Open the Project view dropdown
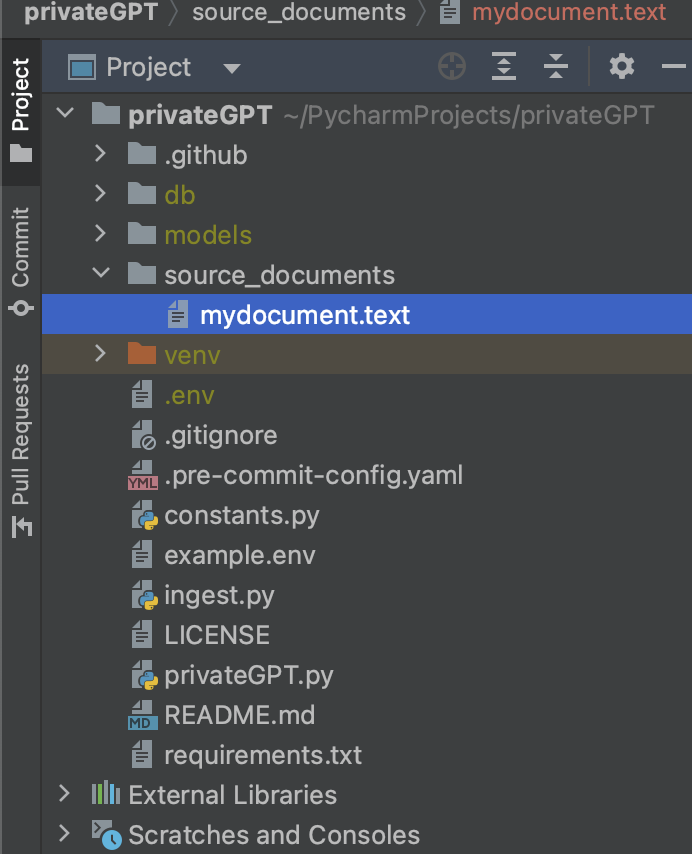Image resolution: width=692 pixels, height=854 pixels. coord(232,67)
